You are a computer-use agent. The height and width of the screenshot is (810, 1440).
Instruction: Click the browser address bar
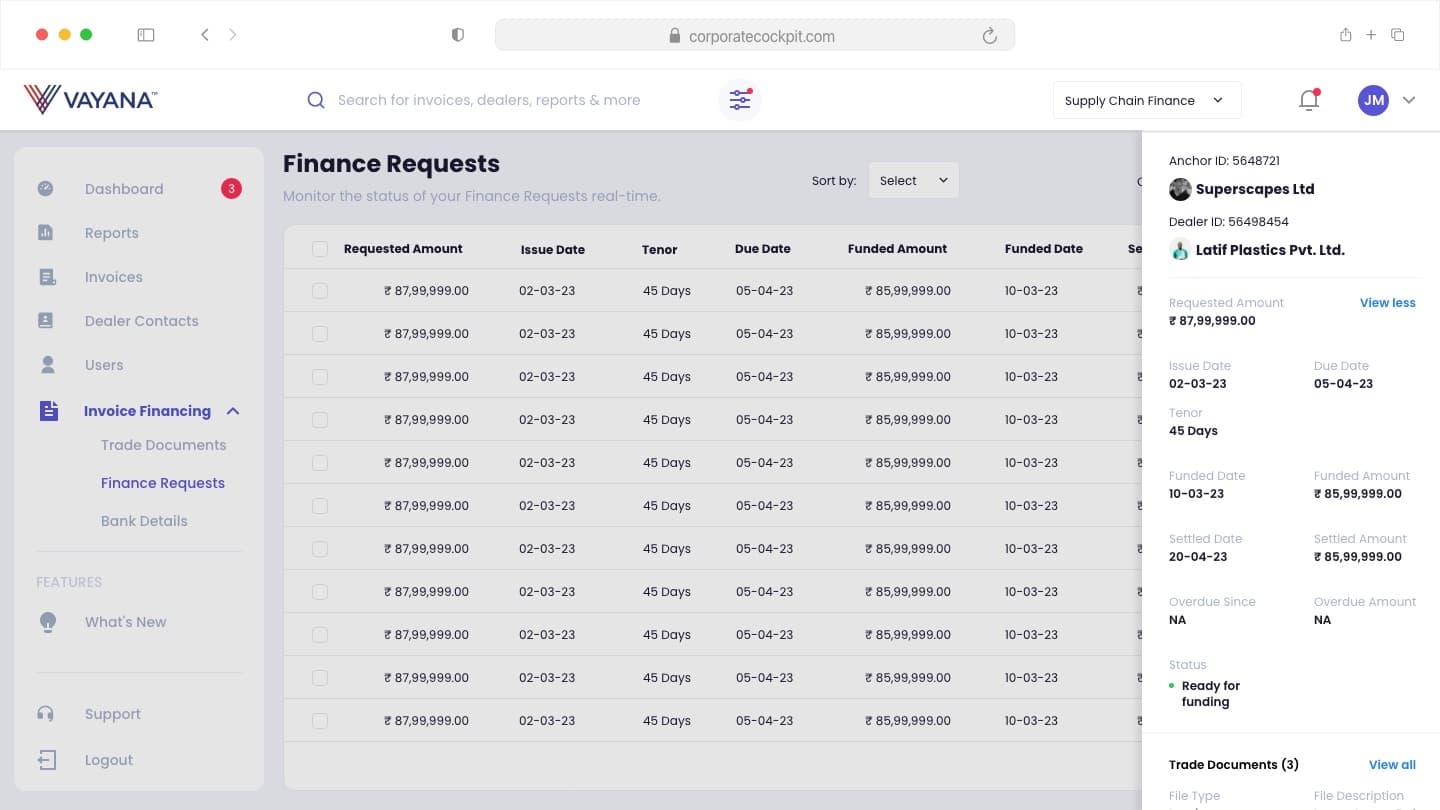[755, 36]
